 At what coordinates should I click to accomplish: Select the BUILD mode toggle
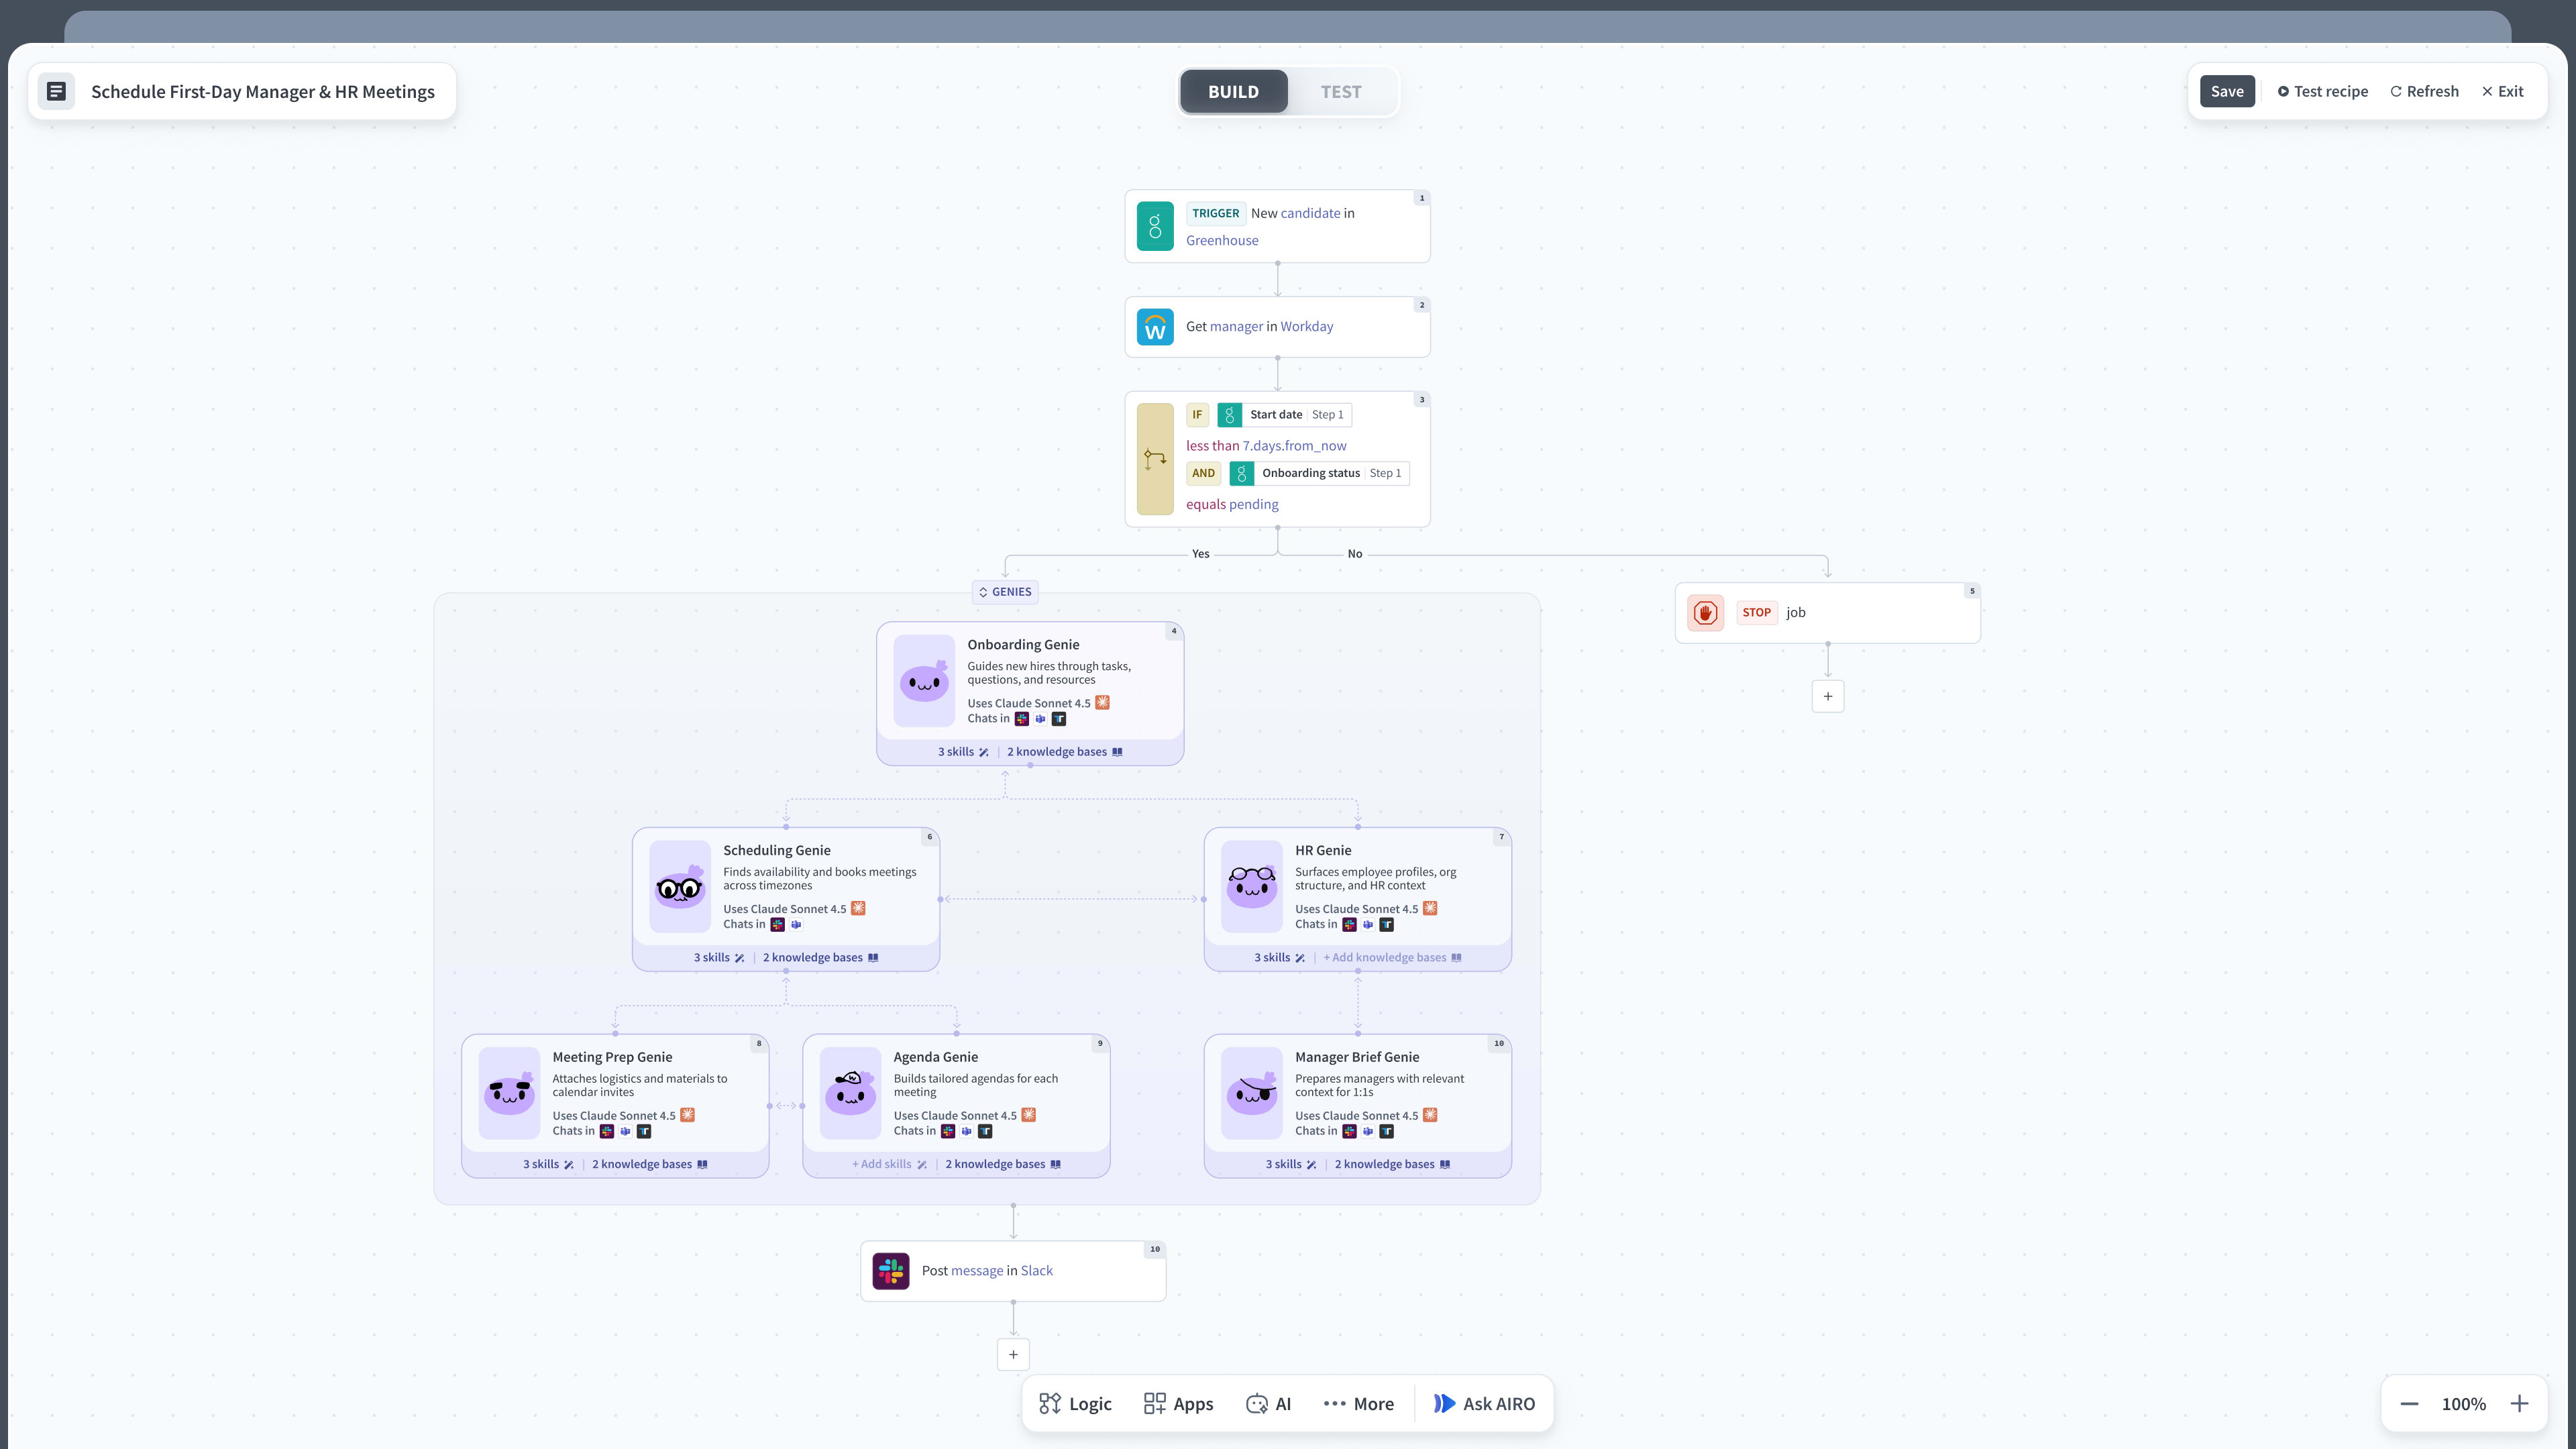(1233, 92)
